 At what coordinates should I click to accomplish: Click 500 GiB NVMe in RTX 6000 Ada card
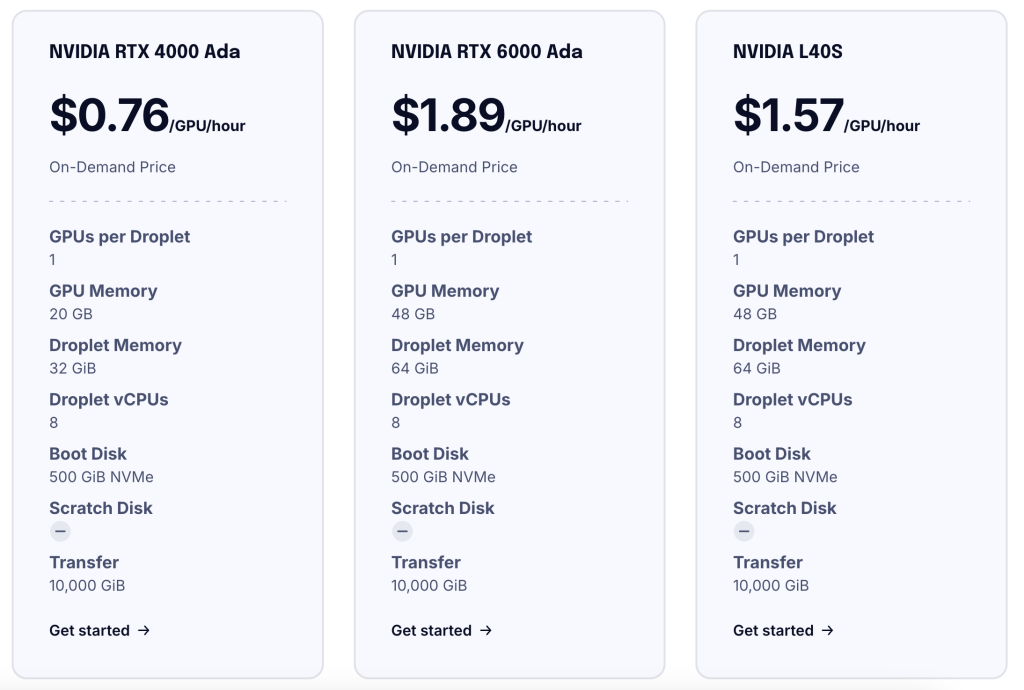click(x=443, y=477)
